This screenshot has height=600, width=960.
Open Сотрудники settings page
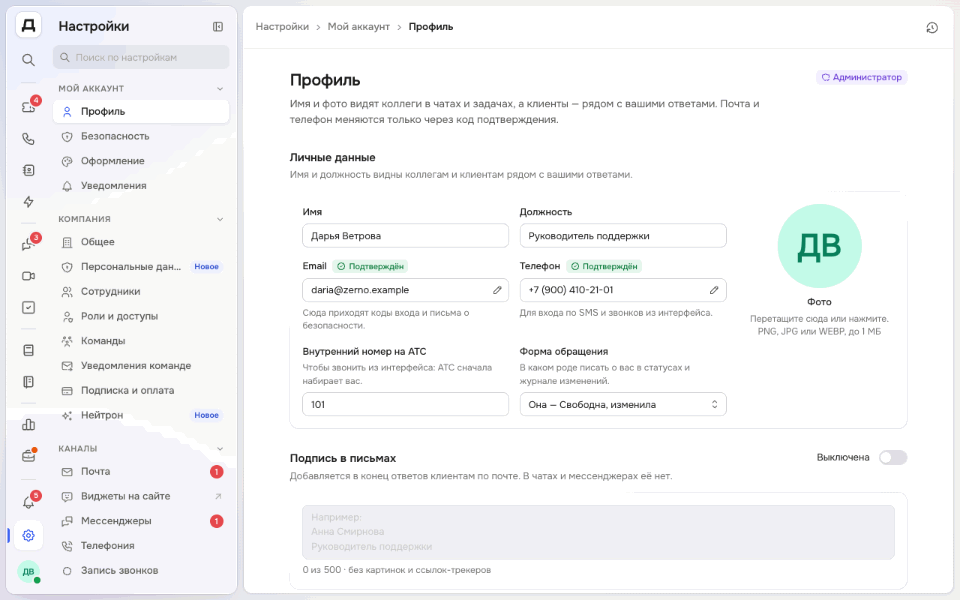click(141, 291)
